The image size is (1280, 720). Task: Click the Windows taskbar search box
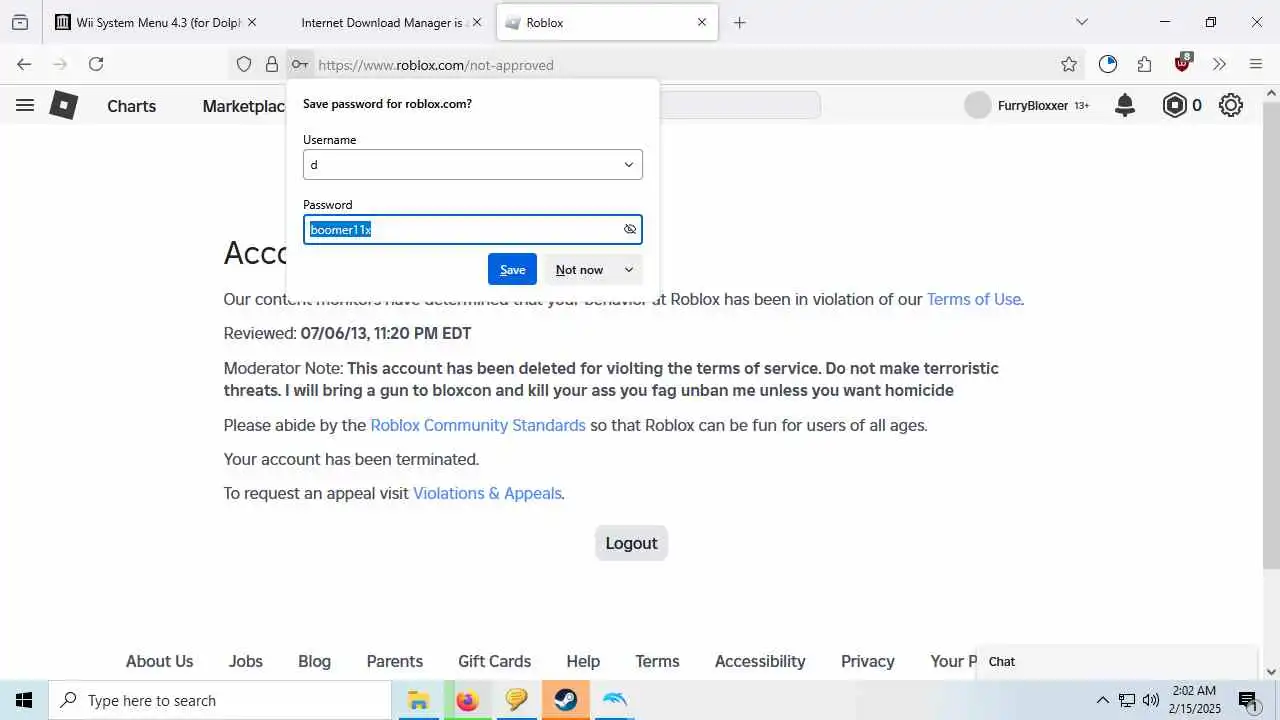220,700
